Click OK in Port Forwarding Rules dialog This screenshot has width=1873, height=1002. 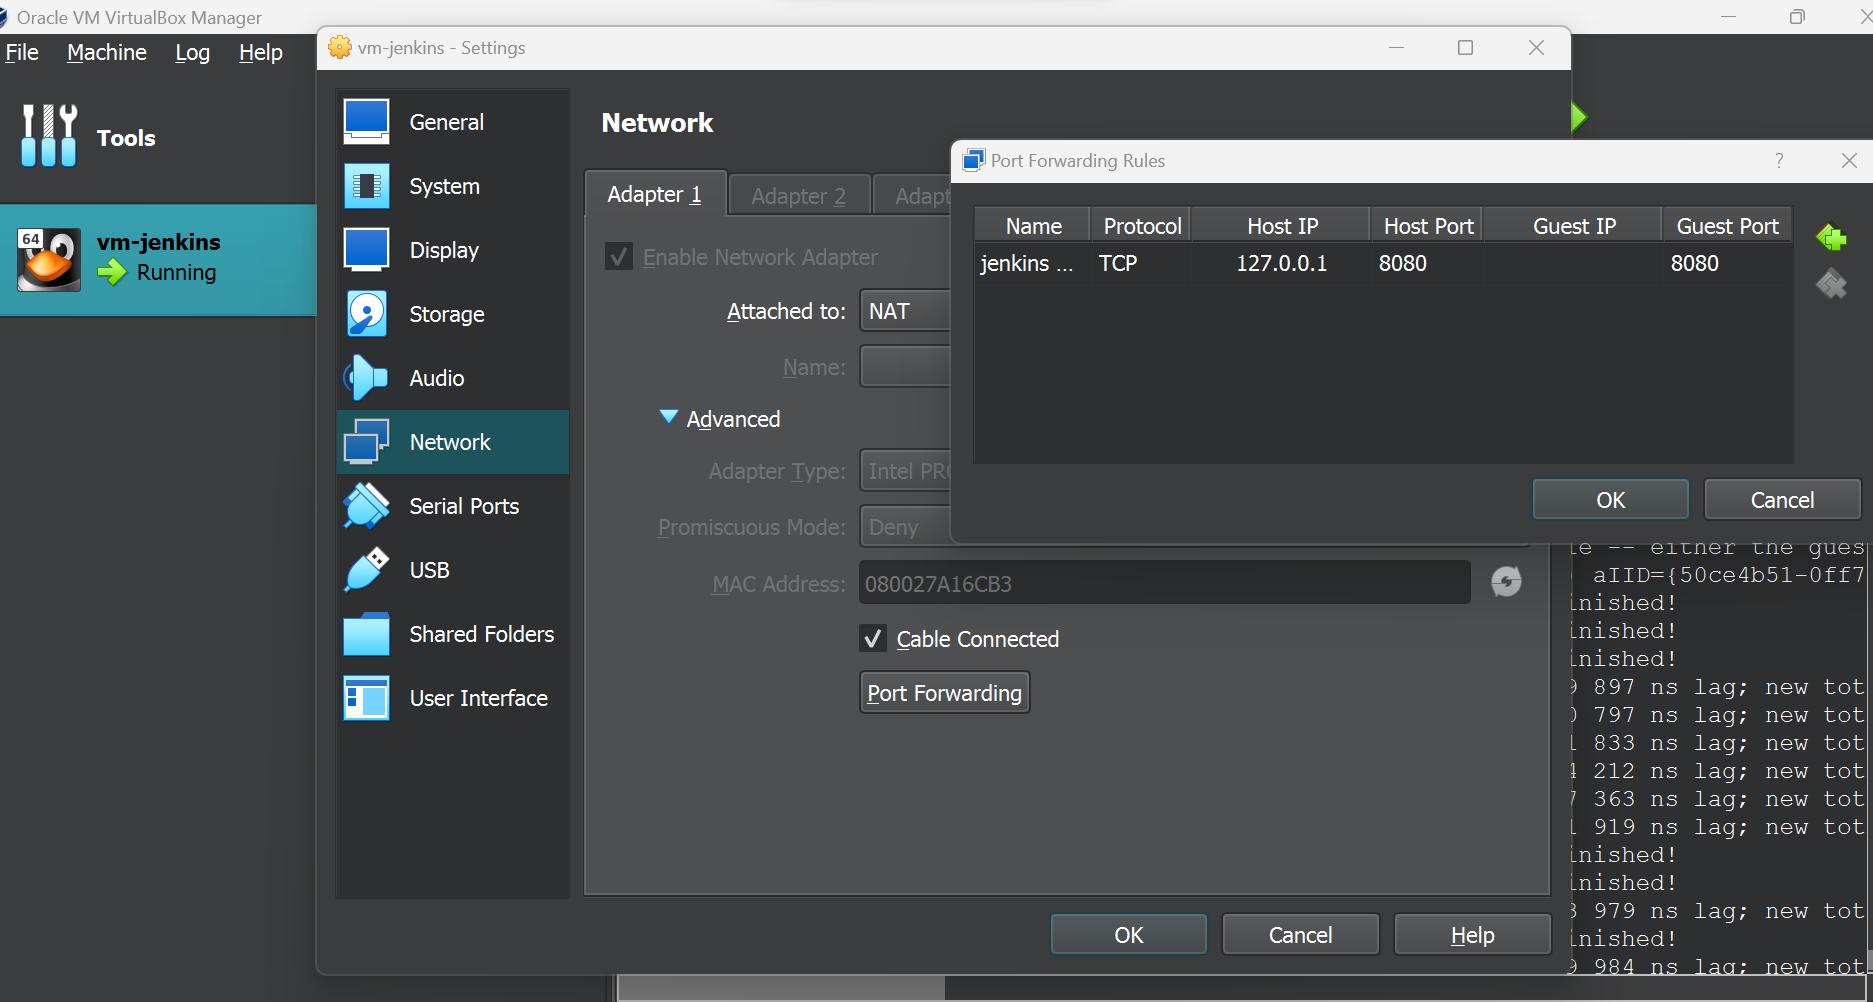(x=1609, y=499)
